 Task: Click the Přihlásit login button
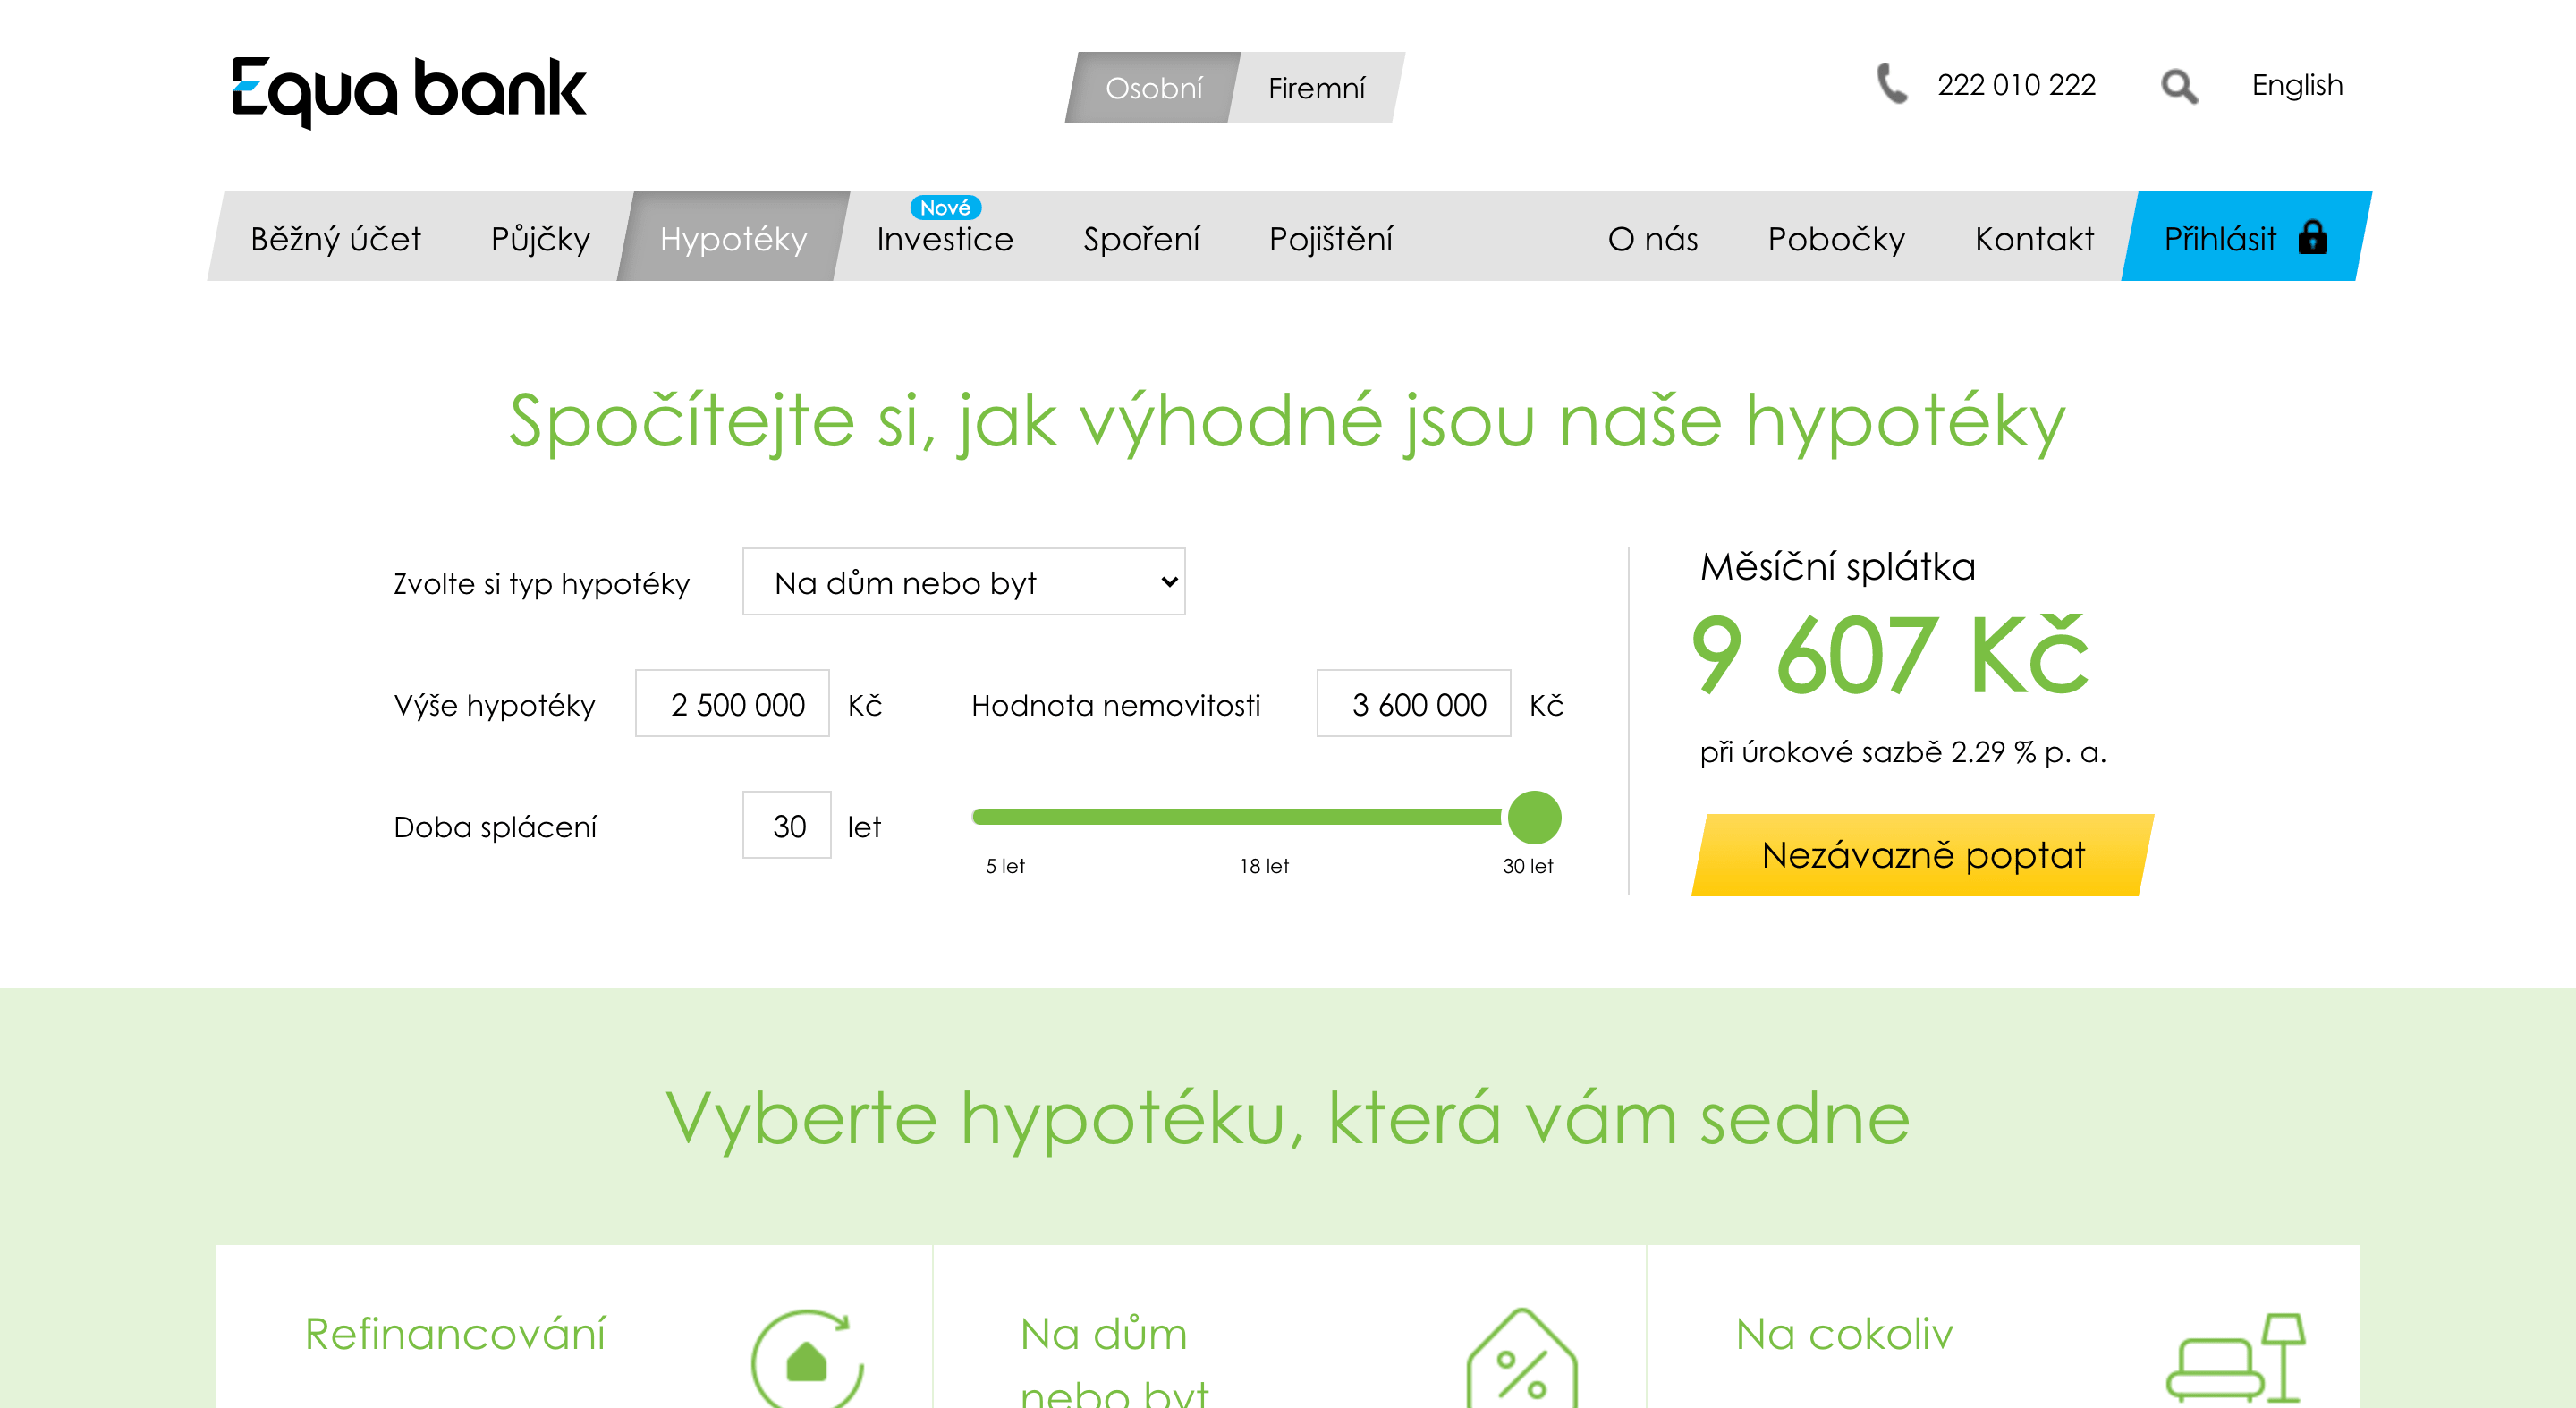click(2246, 237)
